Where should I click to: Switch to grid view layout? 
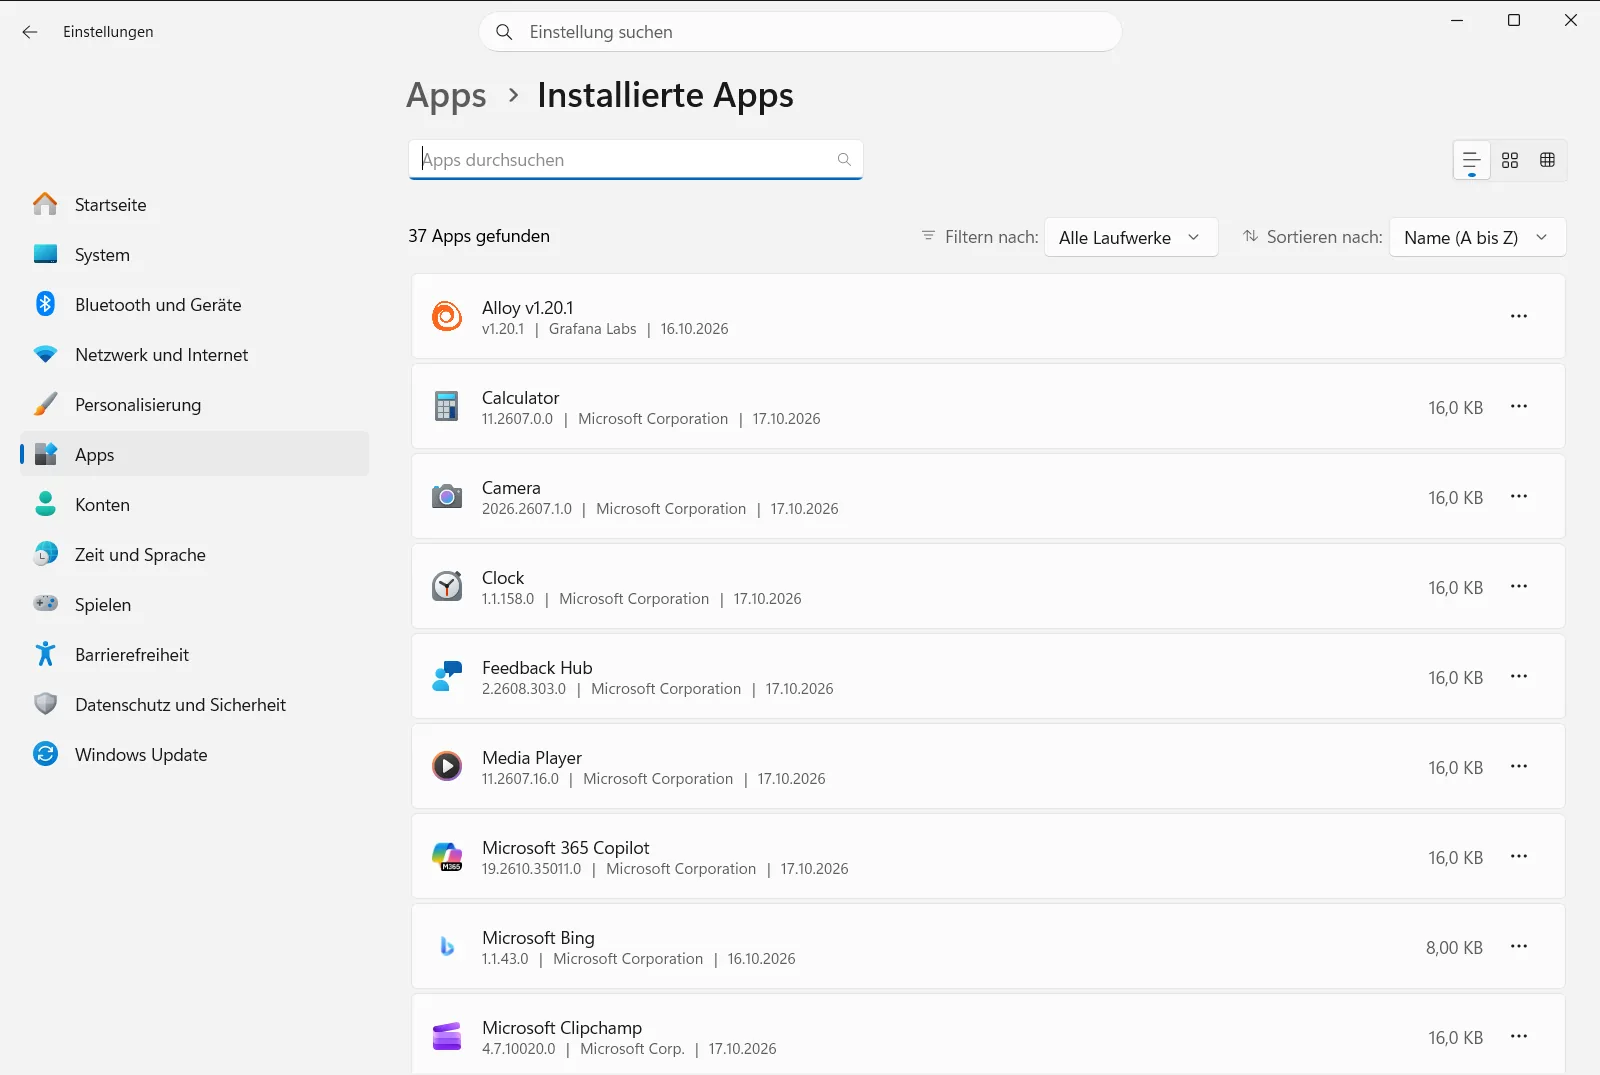click(1510, 160)
